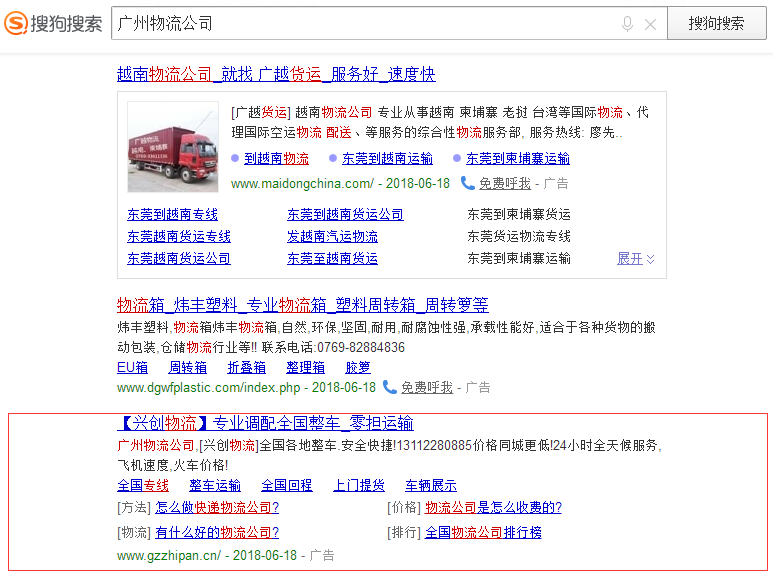The image size is (773, 574).
Task: Open 全国回程 sub-link
Action: point(287,486)
